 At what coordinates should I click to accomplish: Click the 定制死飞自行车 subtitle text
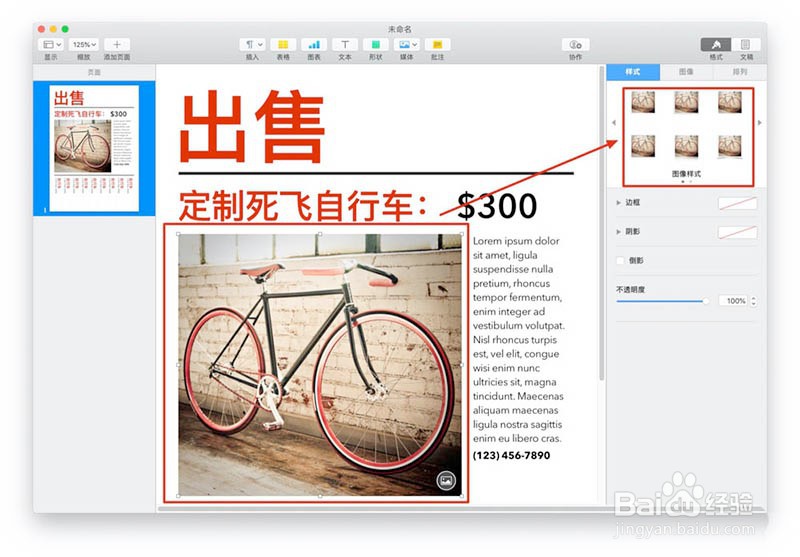303,206
